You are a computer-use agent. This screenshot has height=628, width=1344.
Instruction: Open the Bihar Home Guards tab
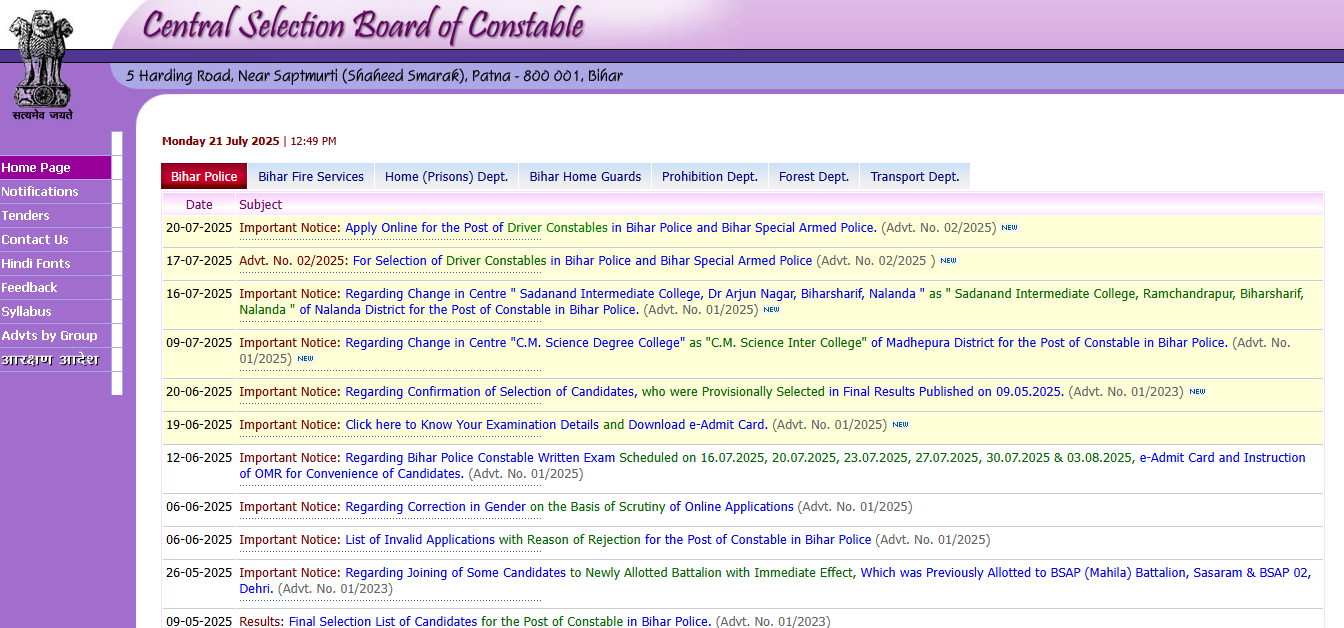[x=584, y=175]
